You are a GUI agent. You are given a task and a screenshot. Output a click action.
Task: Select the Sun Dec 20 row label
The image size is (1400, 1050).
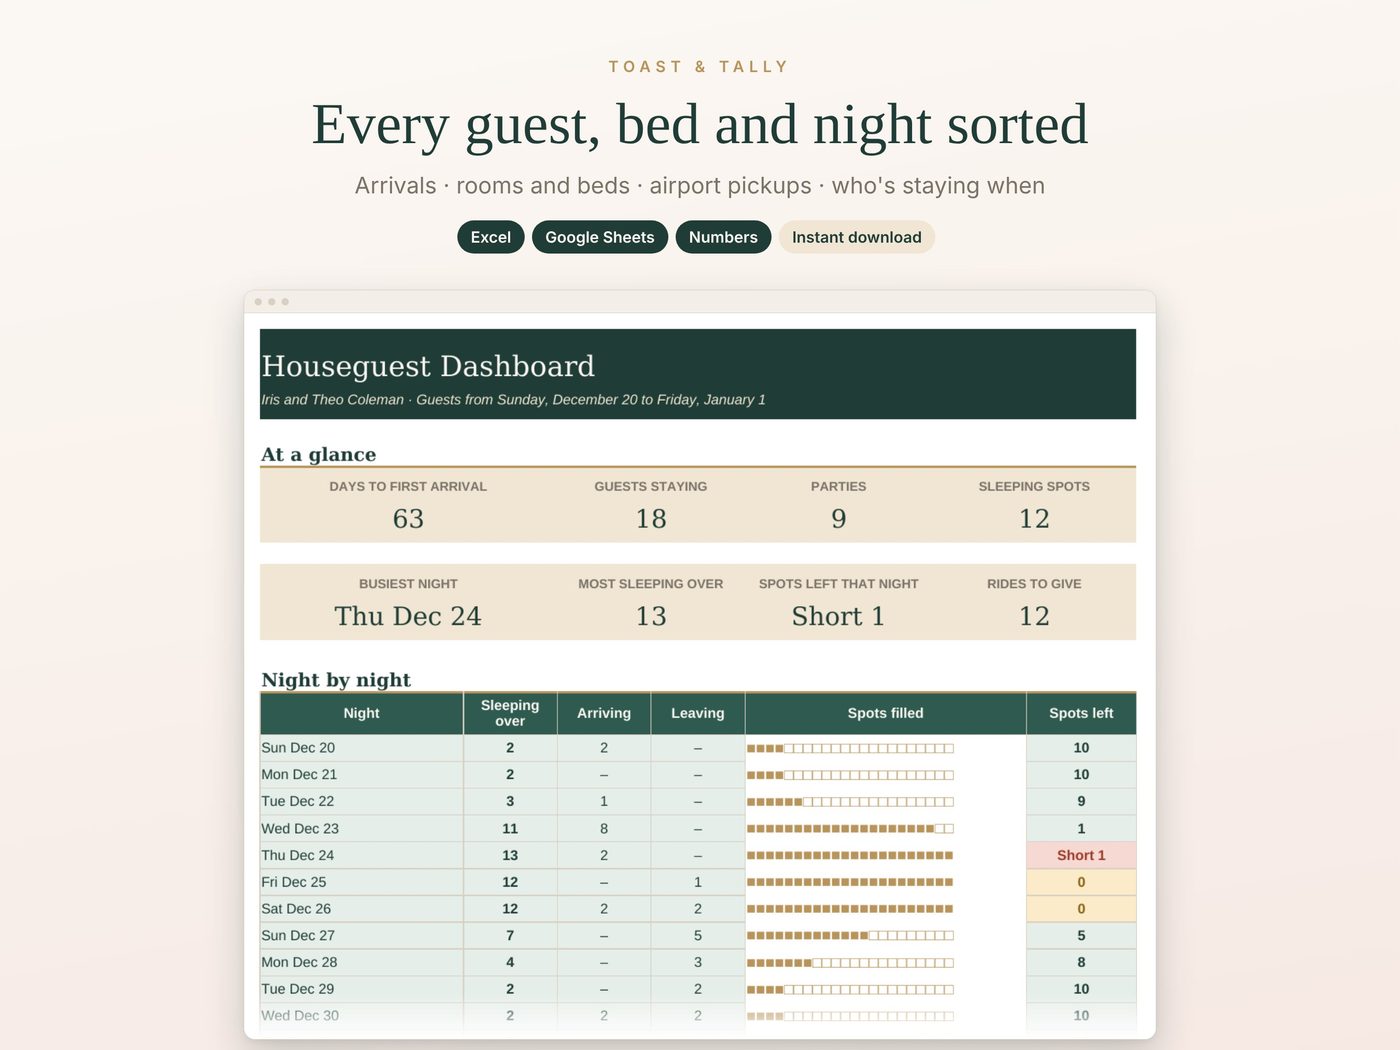coord(298,748)
